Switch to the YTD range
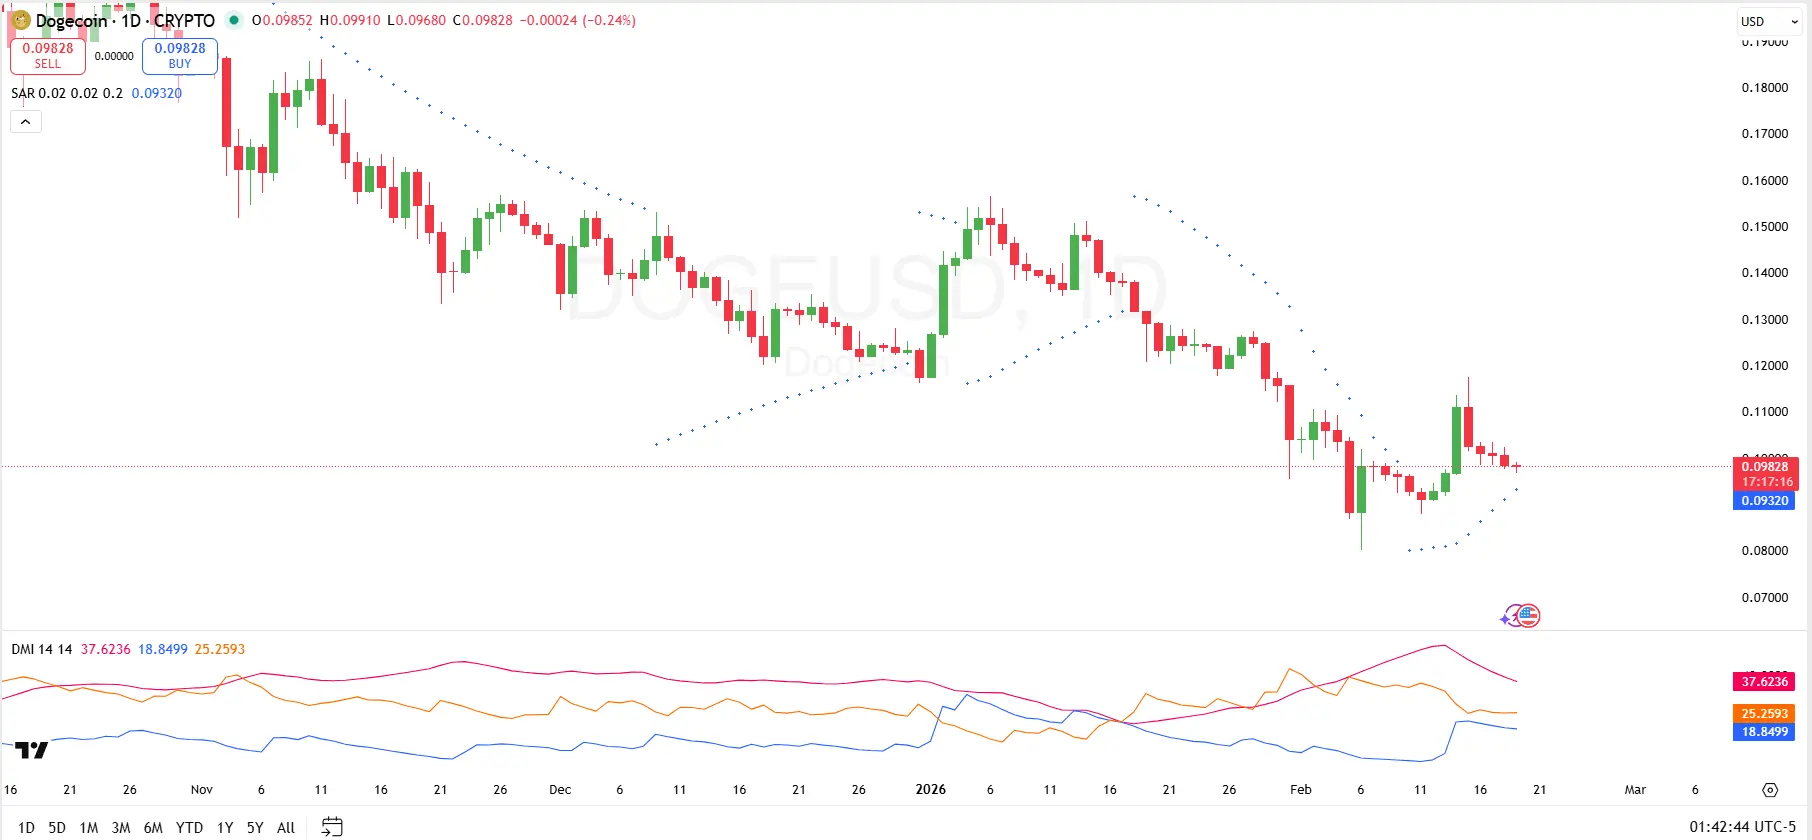Viewport: 1812px width, 840px height. (x=189, y=827)
